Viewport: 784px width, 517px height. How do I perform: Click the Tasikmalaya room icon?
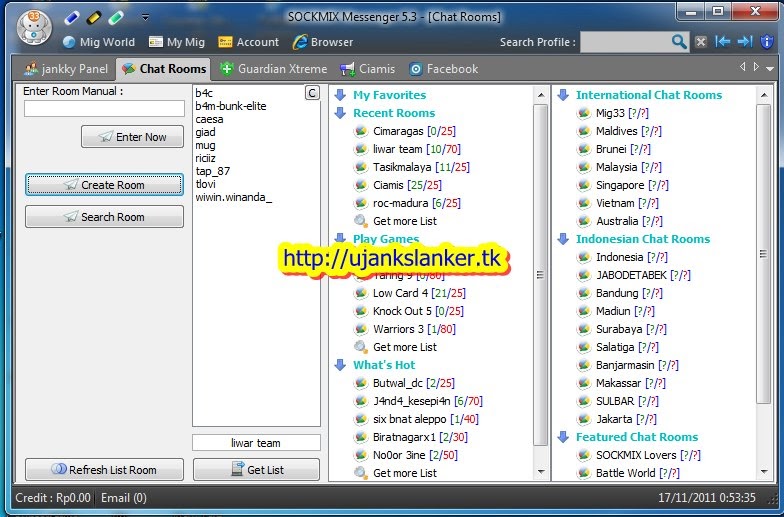360,167
